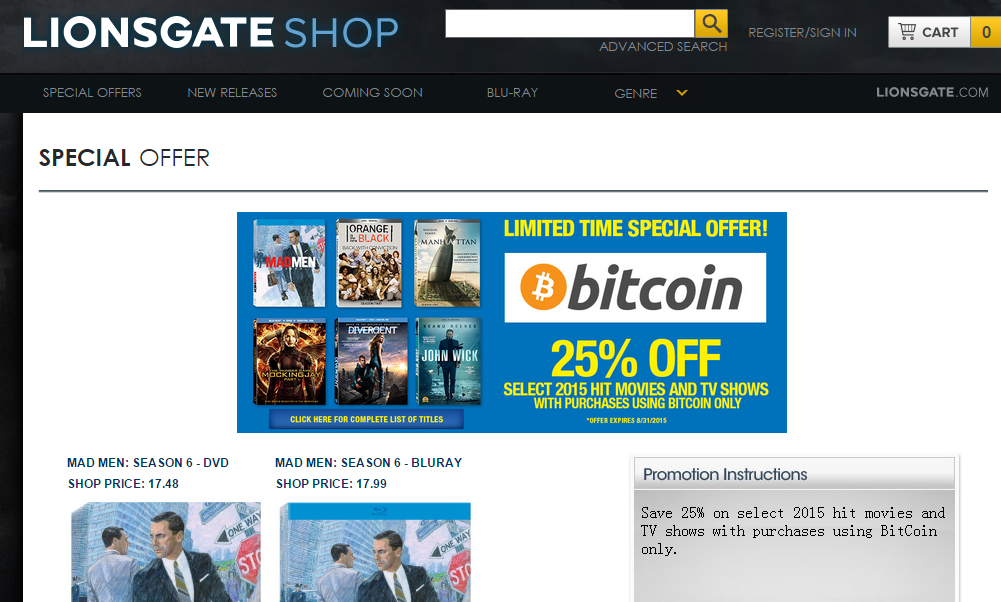Open the Genre menu
1001x602 pixels.
pyautogui.click(x=635, y=93)
